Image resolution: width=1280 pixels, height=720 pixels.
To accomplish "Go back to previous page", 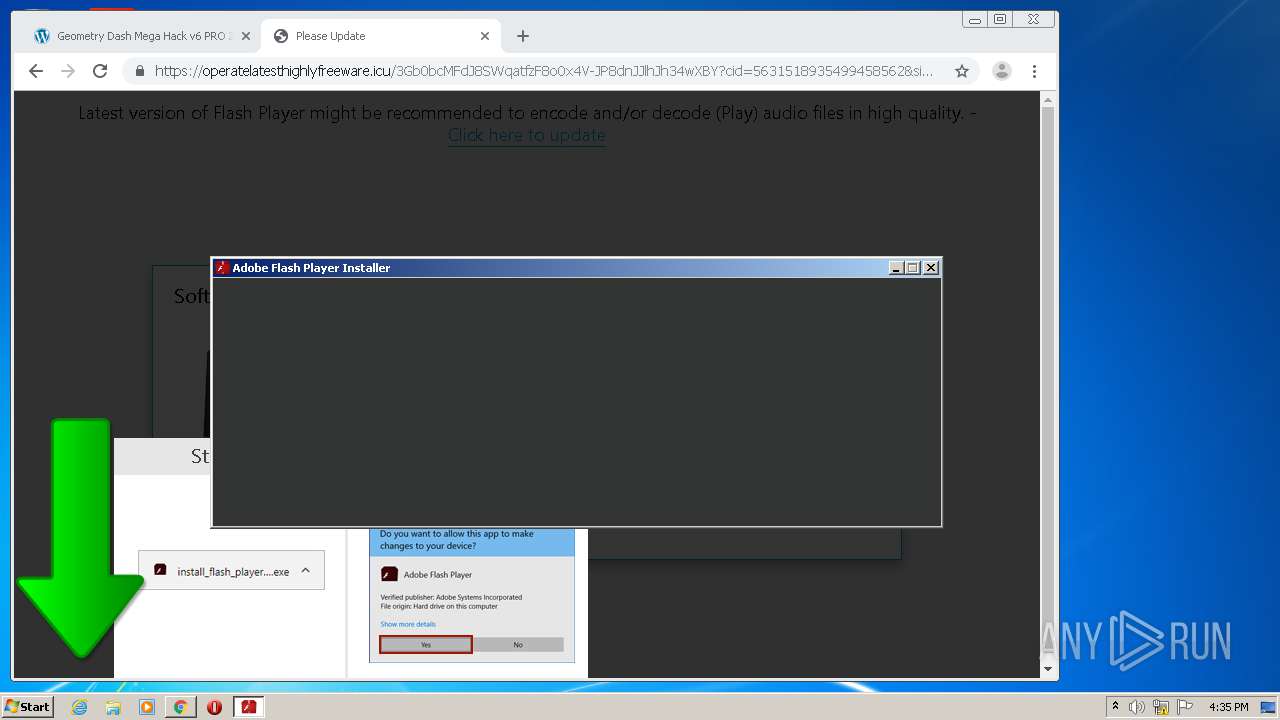I will pyautogui.click(x=36, y=71).
